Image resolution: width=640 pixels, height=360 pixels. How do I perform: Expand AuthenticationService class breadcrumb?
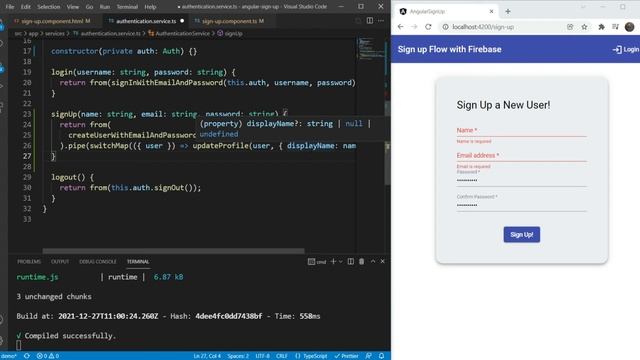(179, 33)
